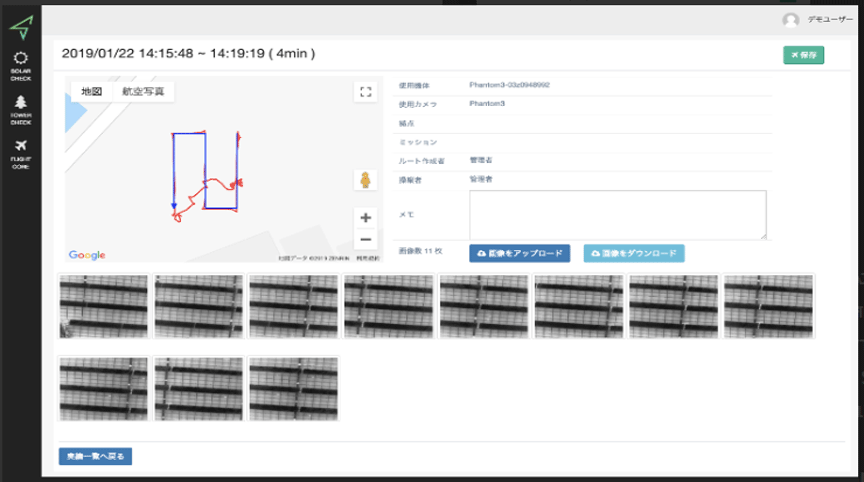Return to list via 実績一覧へ戻る button
The width and height of the screenshot is (864, 482).
tap(95, 457)
